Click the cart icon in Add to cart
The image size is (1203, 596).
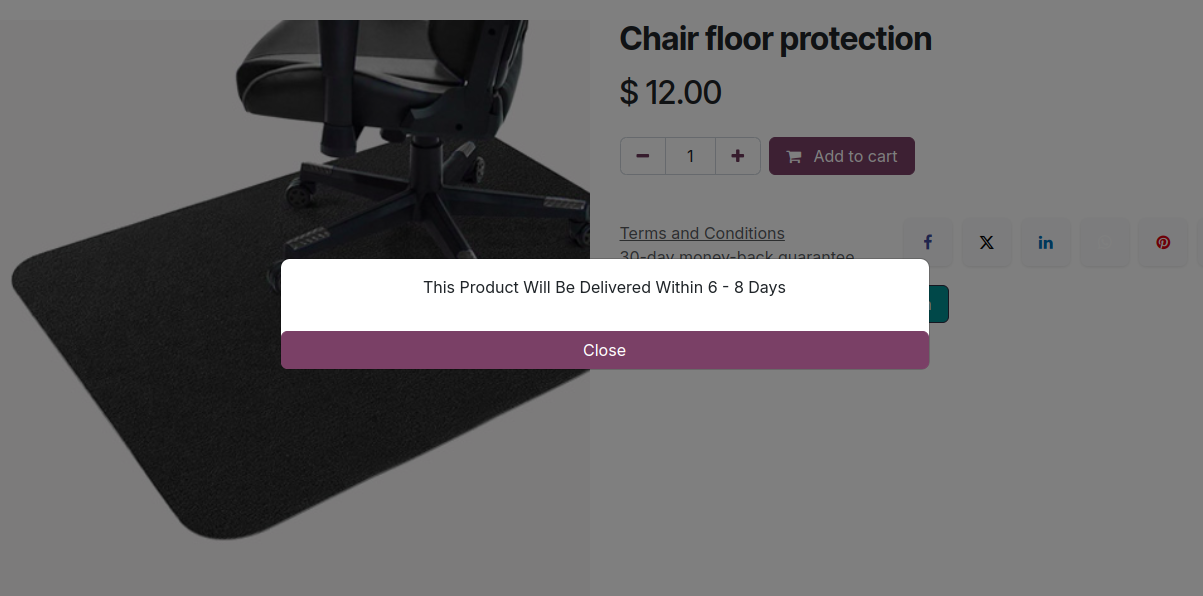794,157
